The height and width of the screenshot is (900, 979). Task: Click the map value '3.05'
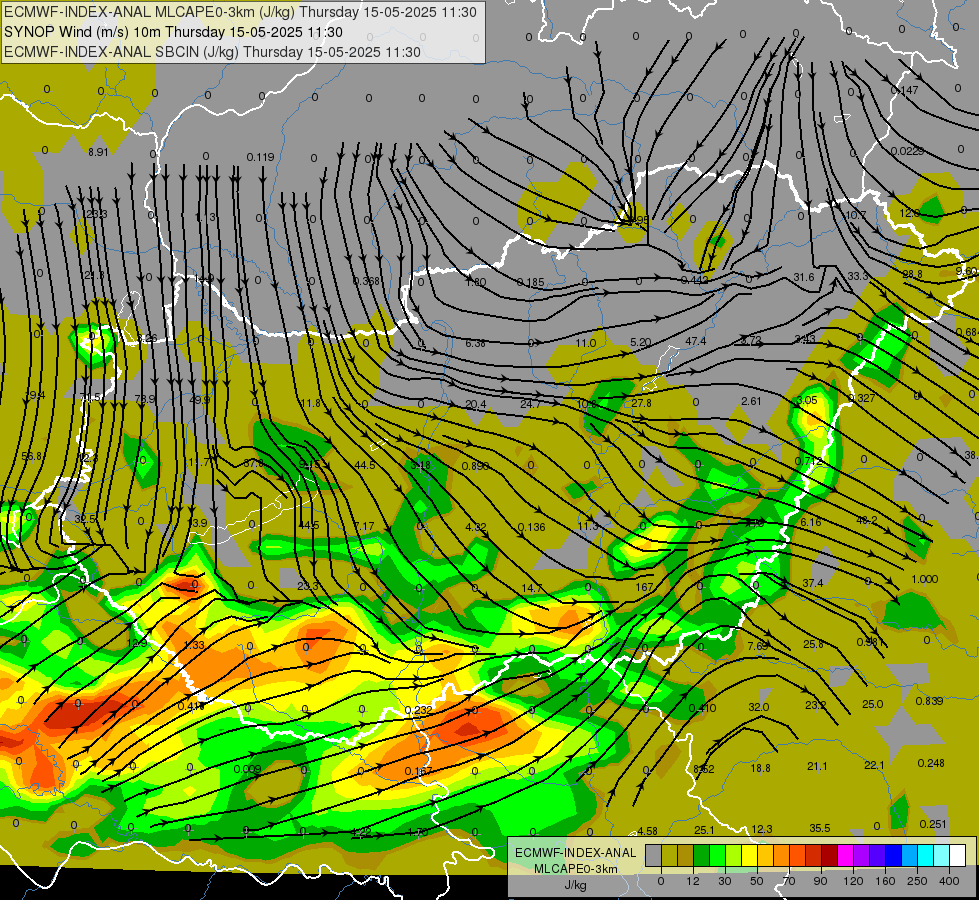click(807, 400)
